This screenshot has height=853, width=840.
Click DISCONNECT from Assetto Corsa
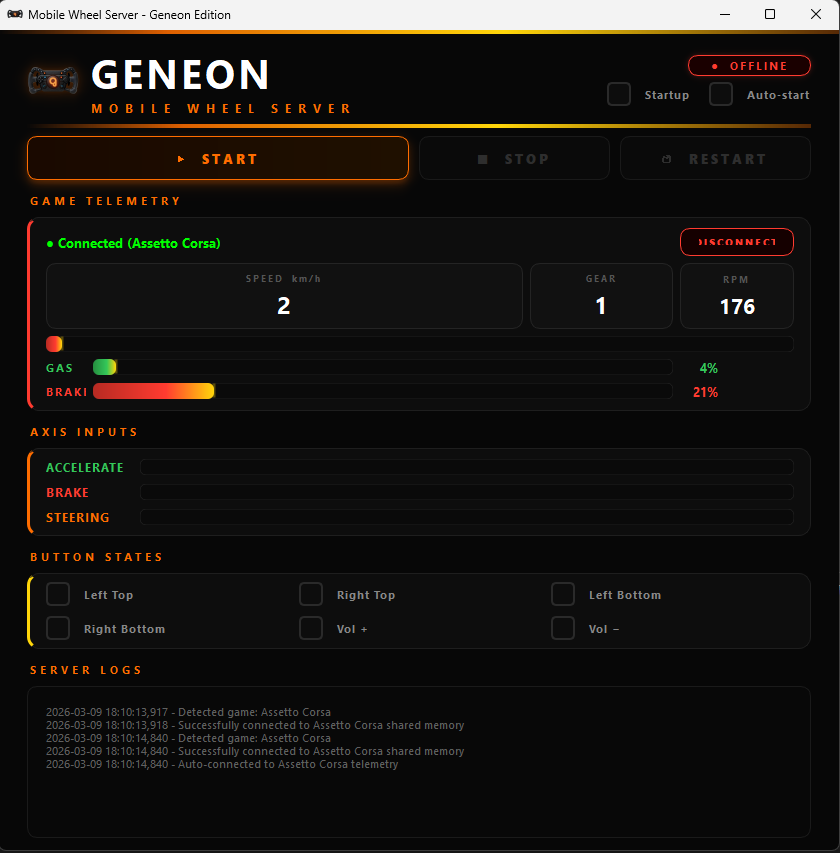[737, 241]
